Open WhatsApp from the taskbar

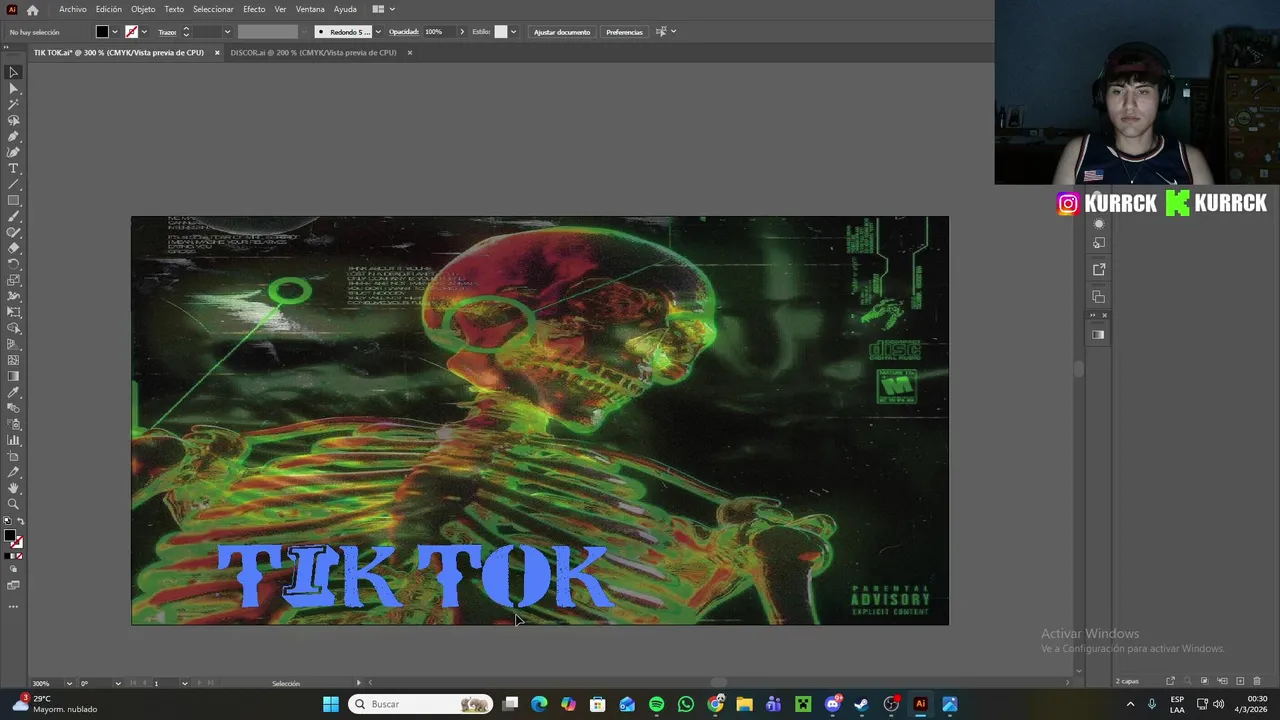[x=685, y=704]
